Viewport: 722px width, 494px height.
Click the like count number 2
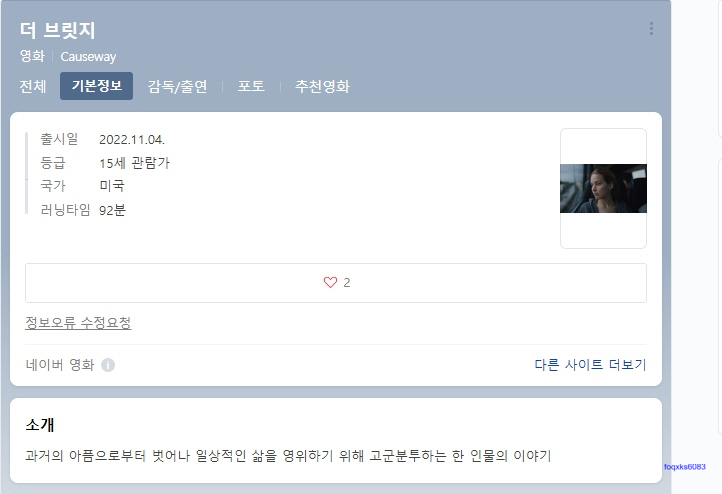point(347,283)
